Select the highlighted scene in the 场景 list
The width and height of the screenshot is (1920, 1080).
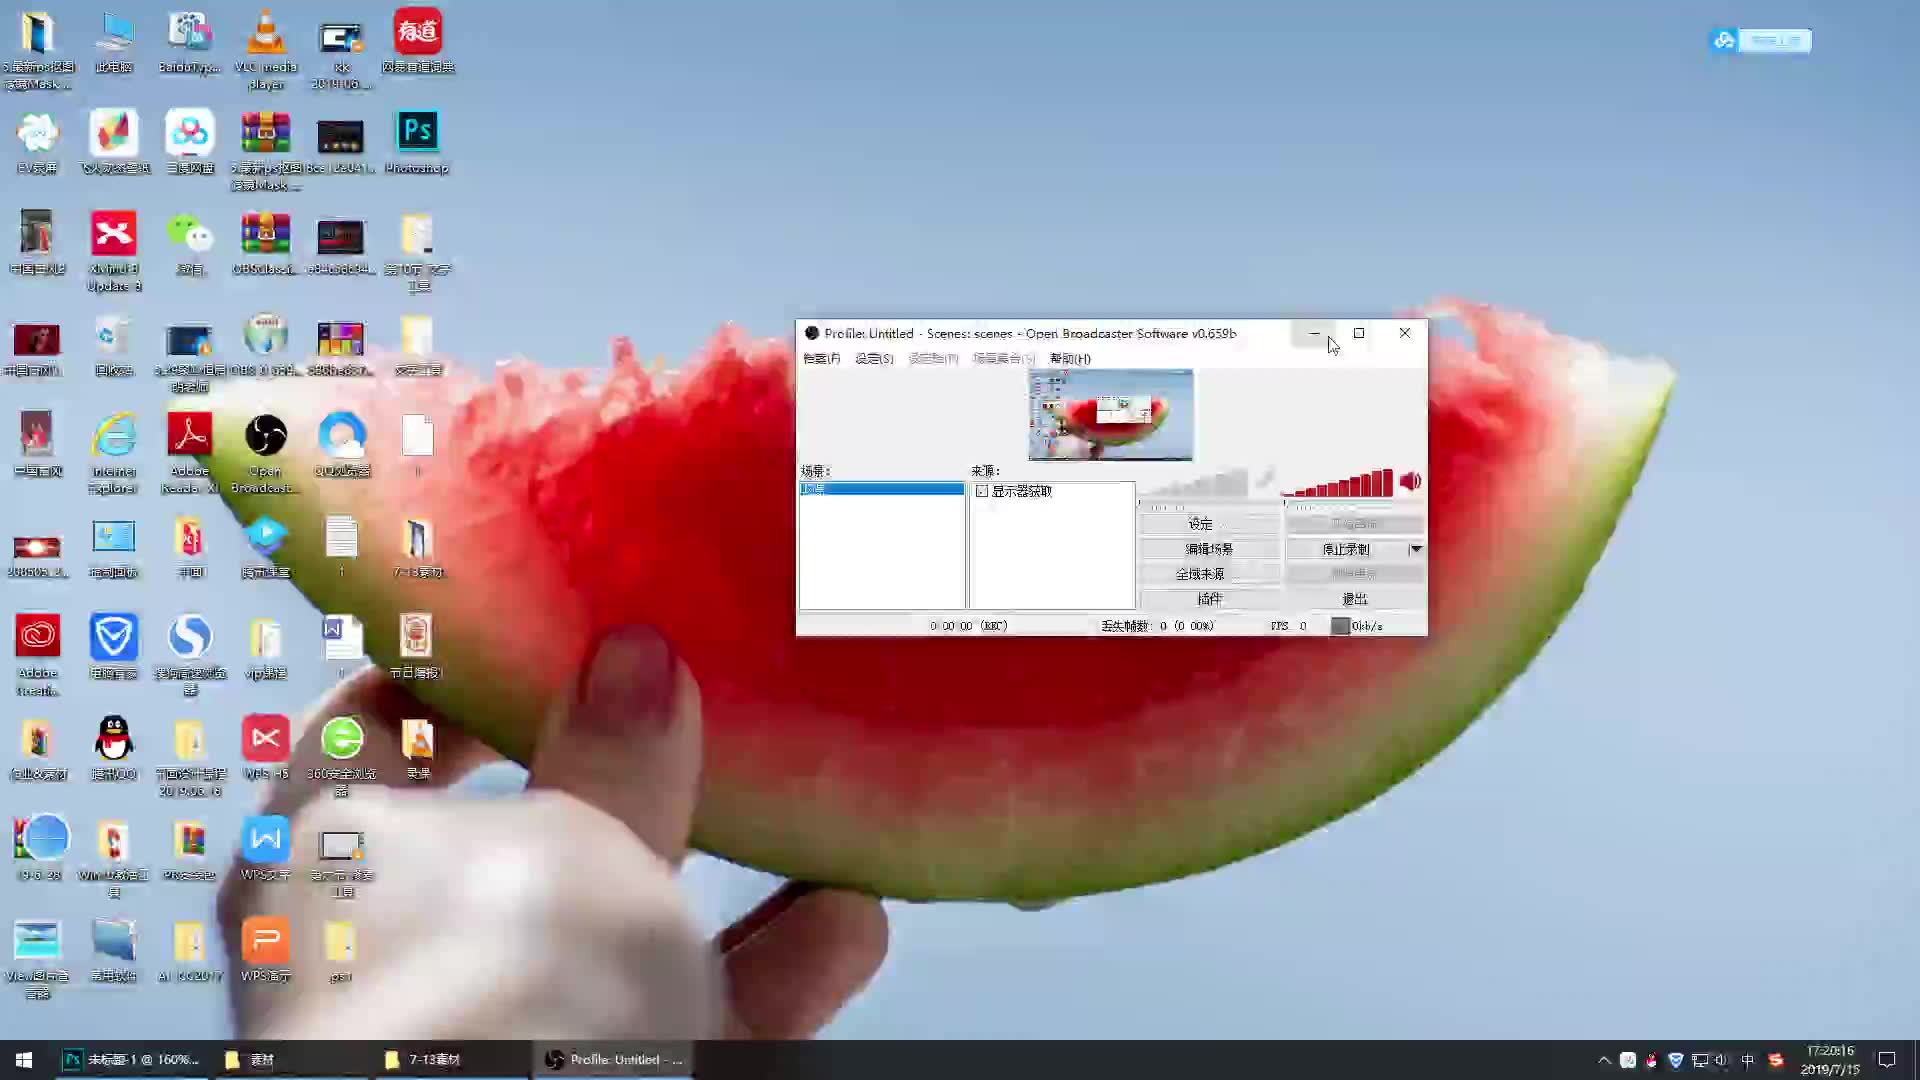coord(881,489)
